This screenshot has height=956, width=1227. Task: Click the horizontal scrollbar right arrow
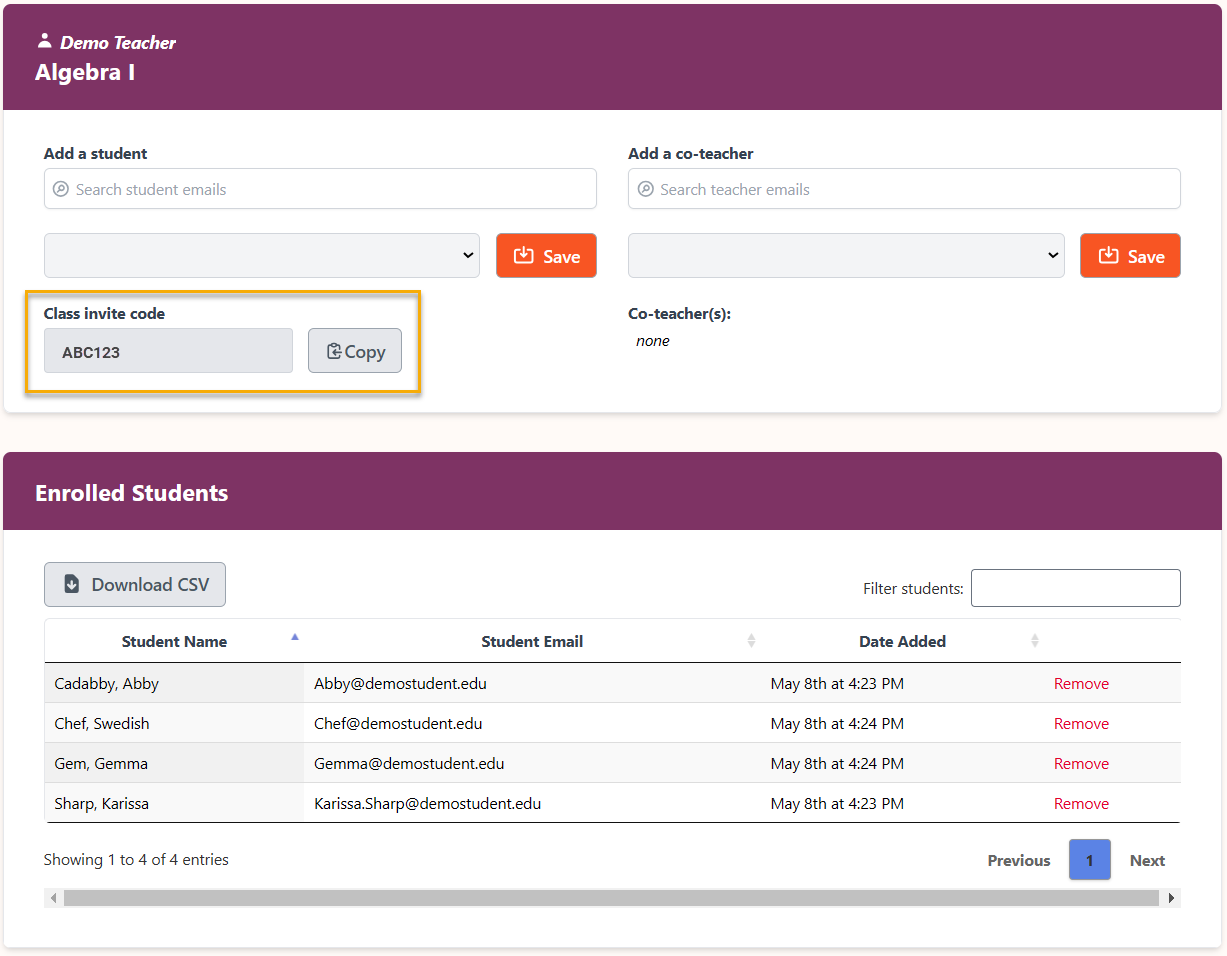[x=1171, y=898]
